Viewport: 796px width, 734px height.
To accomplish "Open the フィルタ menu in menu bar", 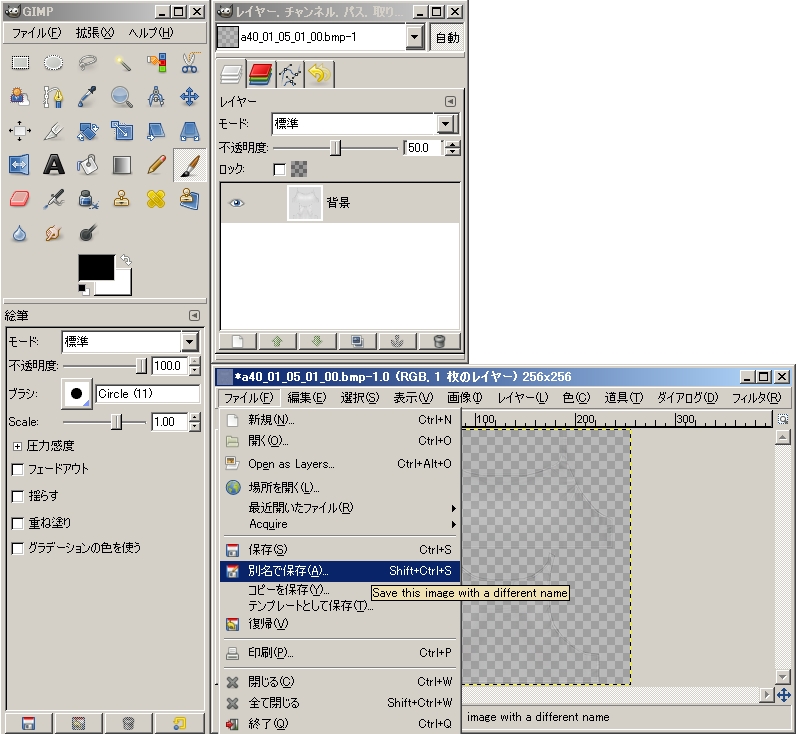I will (754, 398).
